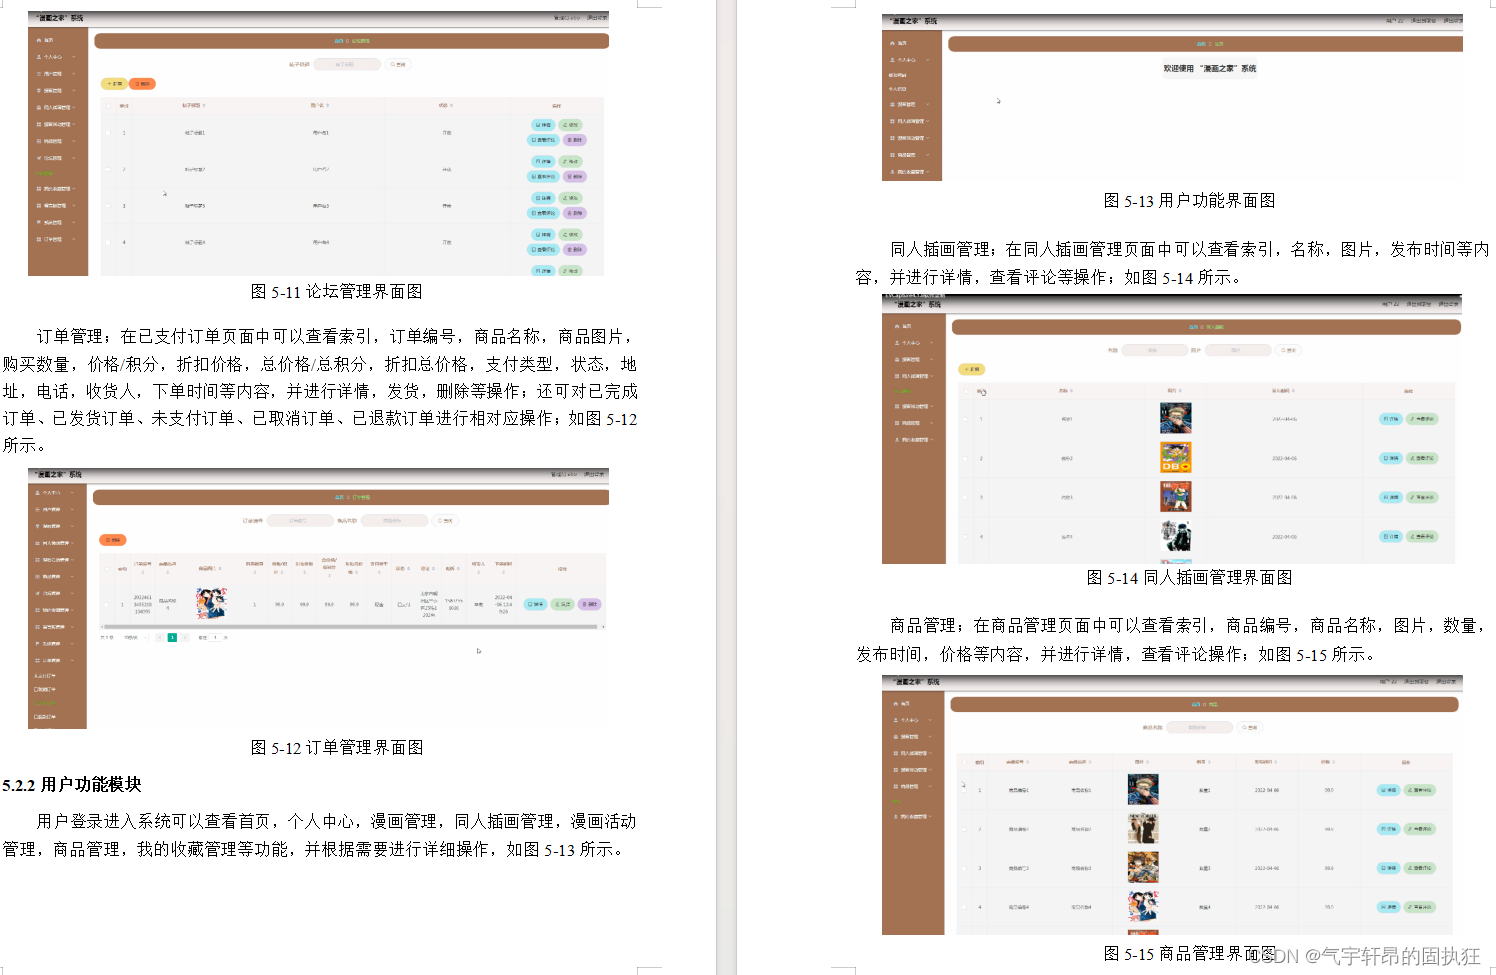Image resolution: width=1496 pixels, height=975 pixels.
Task: Expand 商品管理 chevron in Figure 5-11 sidebar
Action: click(x=74, y=141)
